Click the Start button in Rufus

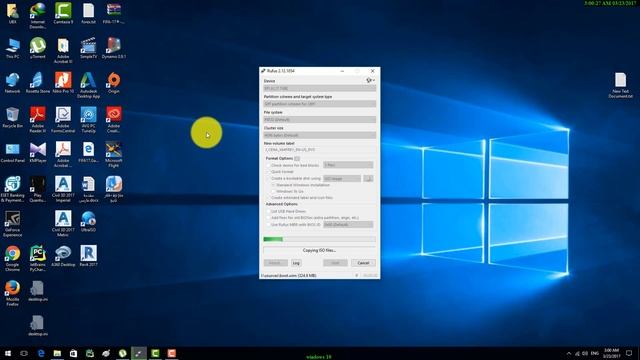[x=336, y=263]
